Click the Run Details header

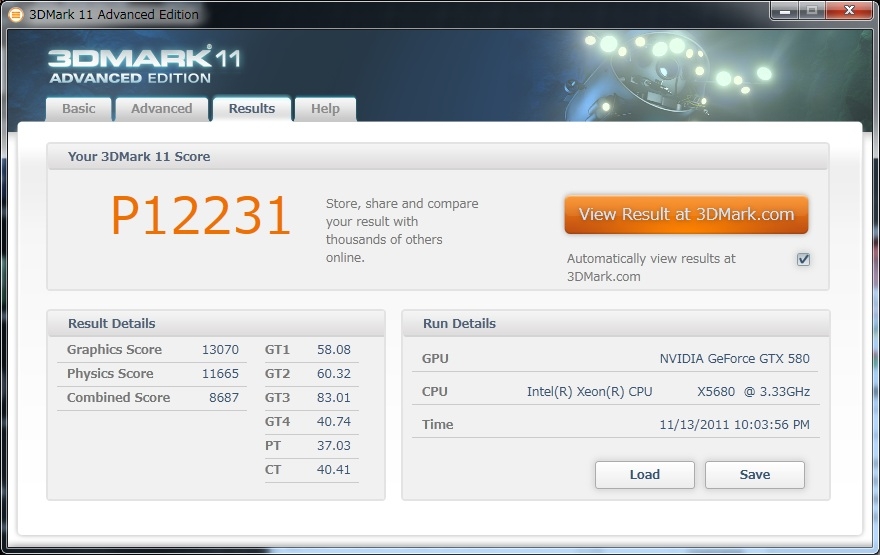[459, 324]
